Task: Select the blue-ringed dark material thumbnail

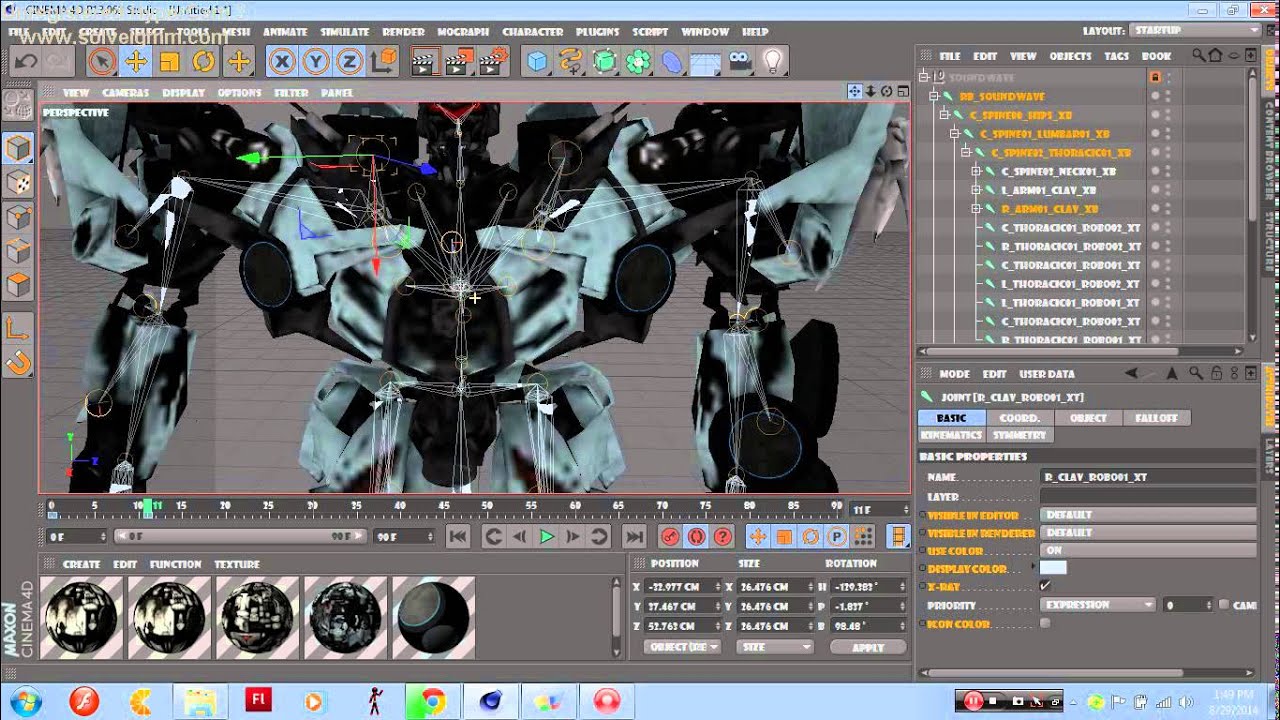Action: point(433,617)
